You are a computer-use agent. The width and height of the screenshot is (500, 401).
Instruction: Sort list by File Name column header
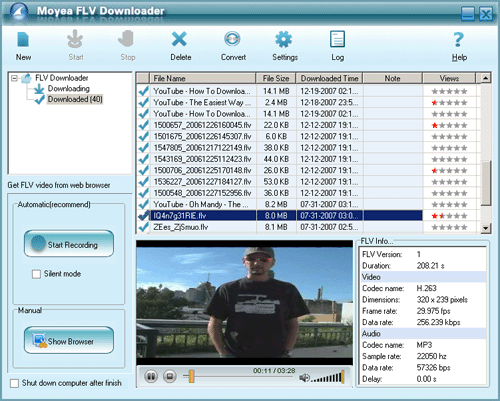[x=203, y=78]
